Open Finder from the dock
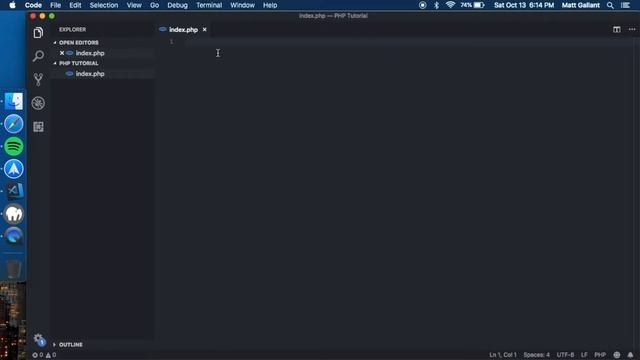Screen dimensions: 640x360 coord(14,101)
